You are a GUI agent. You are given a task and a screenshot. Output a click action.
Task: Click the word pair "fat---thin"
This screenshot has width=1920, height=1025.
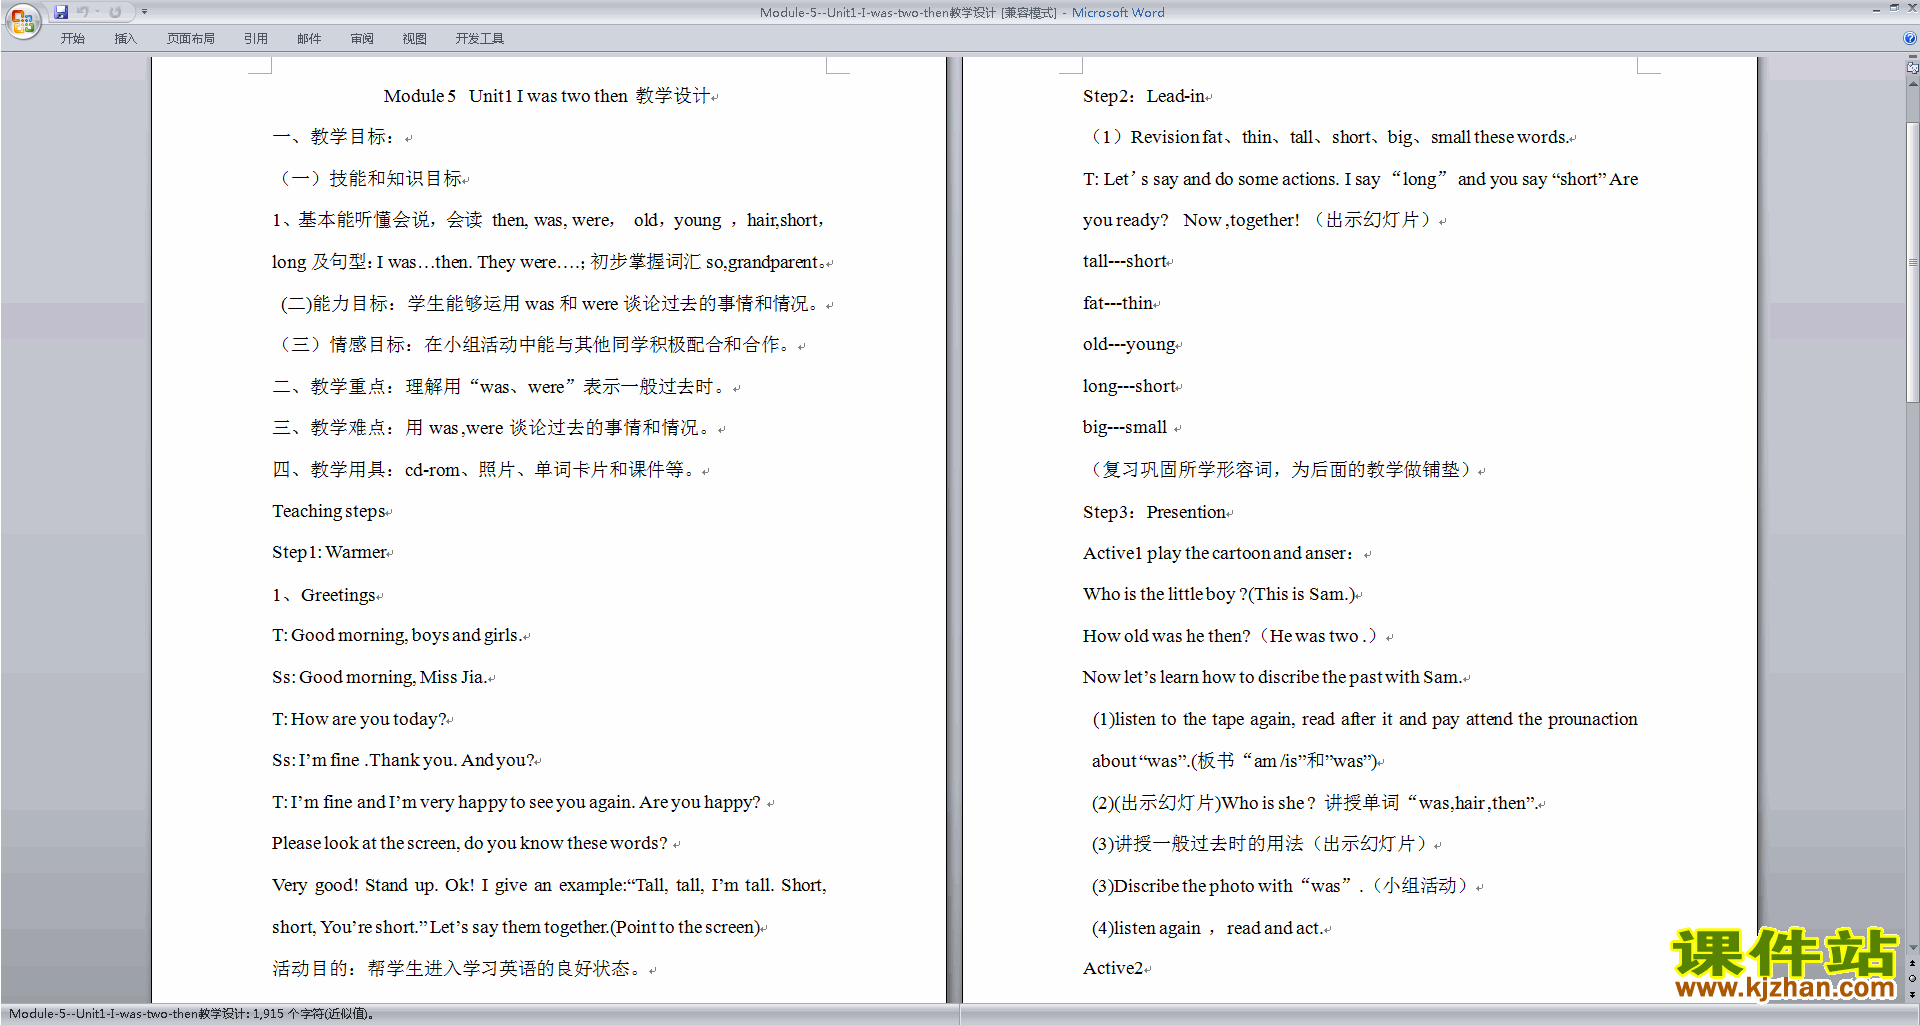click(1118, 303)
